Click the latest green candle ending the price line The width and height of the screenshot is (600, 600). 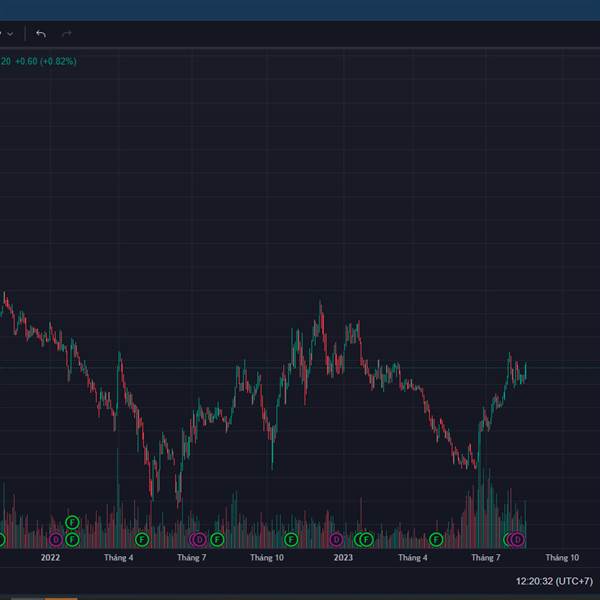pyautogui.click(x=526, y=371)
